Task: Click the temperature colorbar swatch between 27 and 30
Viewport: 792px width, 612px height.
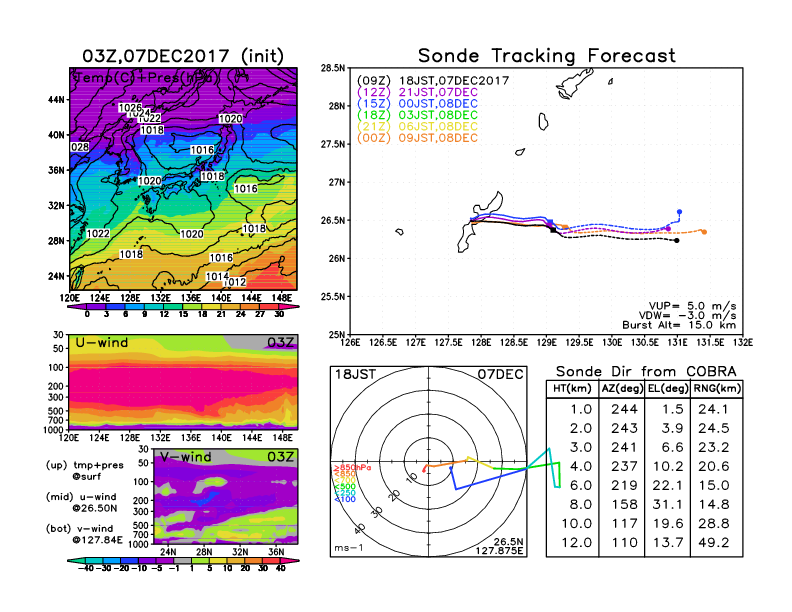Action: point(269,307)
